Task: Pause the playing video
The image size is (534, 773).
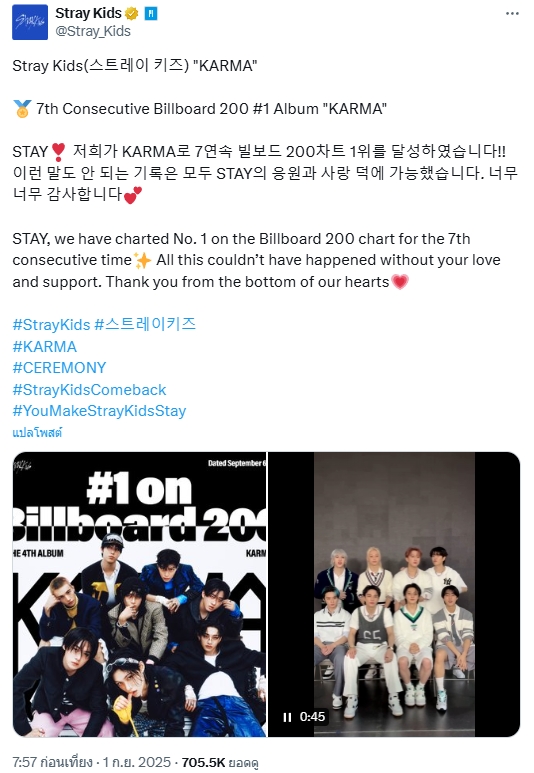Action: (x=287, y=717)
